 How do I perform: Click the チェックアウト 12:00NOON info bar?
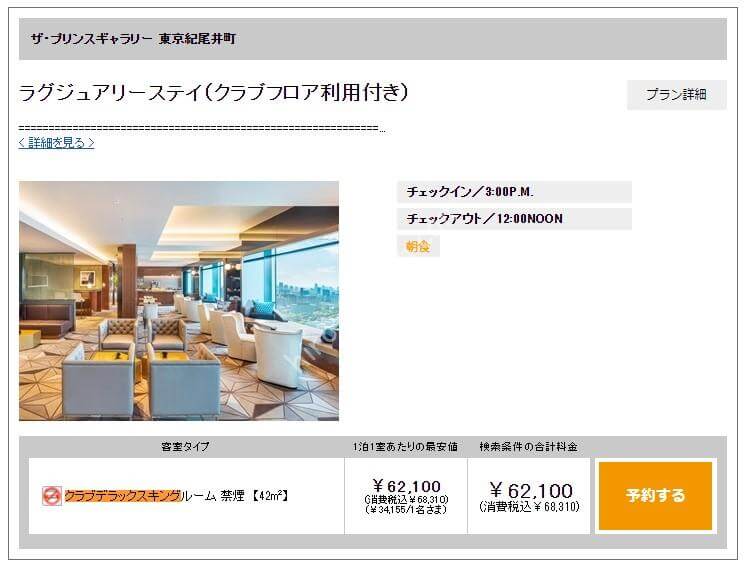click(x=514, y=219)
